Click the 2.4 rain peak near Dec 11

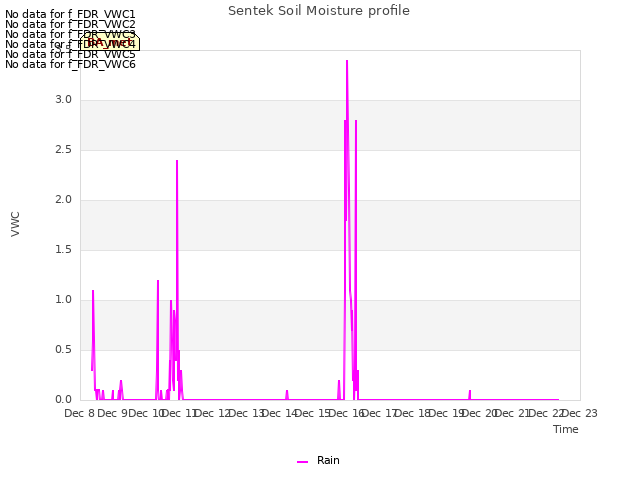[177, 161]
